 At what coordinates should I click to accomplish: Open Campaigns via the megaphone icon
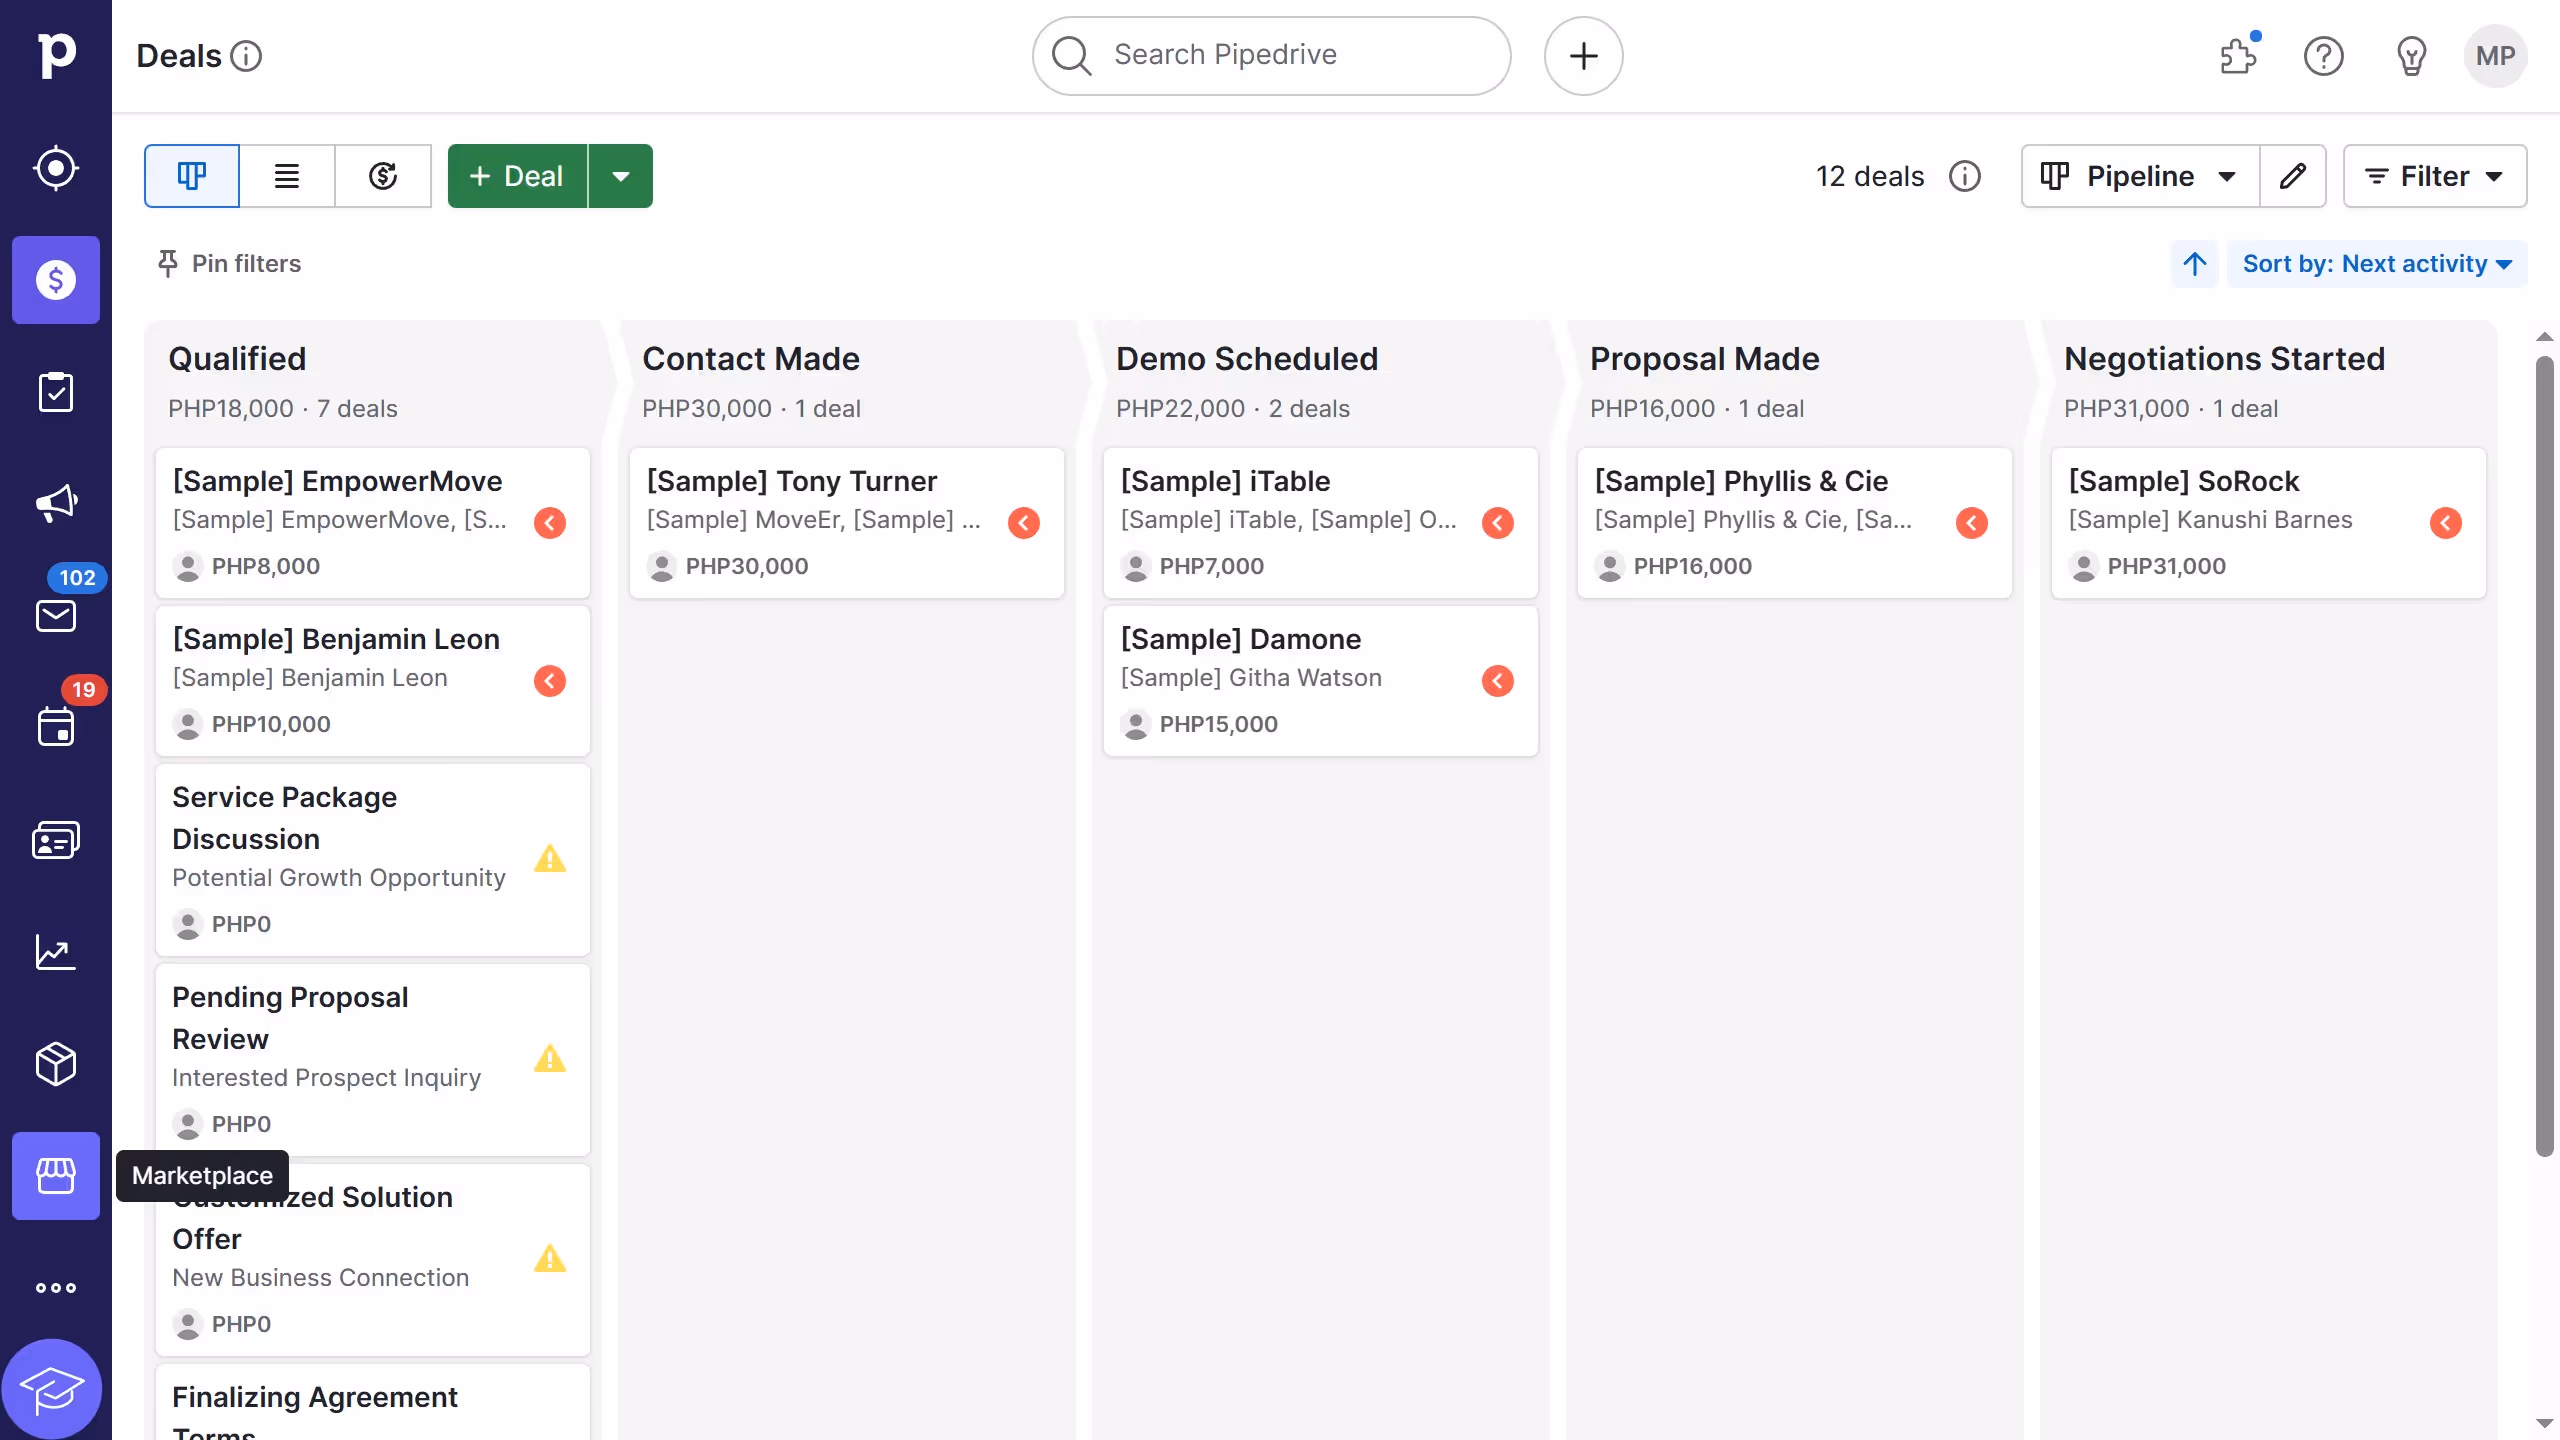coord(55,503)
